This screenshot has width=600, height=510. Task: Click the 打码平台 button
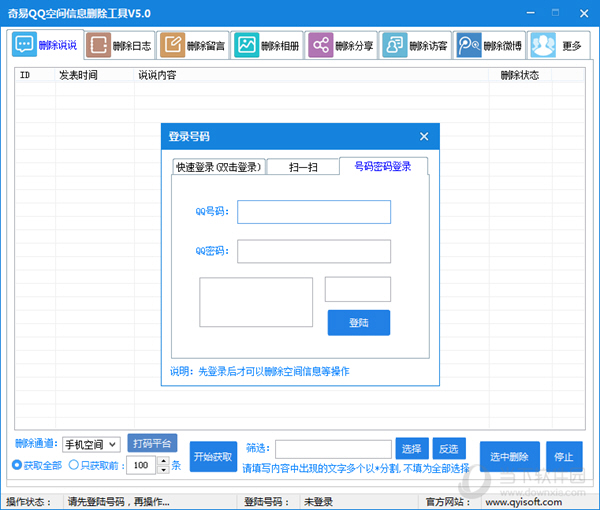(x=152, y=443)
